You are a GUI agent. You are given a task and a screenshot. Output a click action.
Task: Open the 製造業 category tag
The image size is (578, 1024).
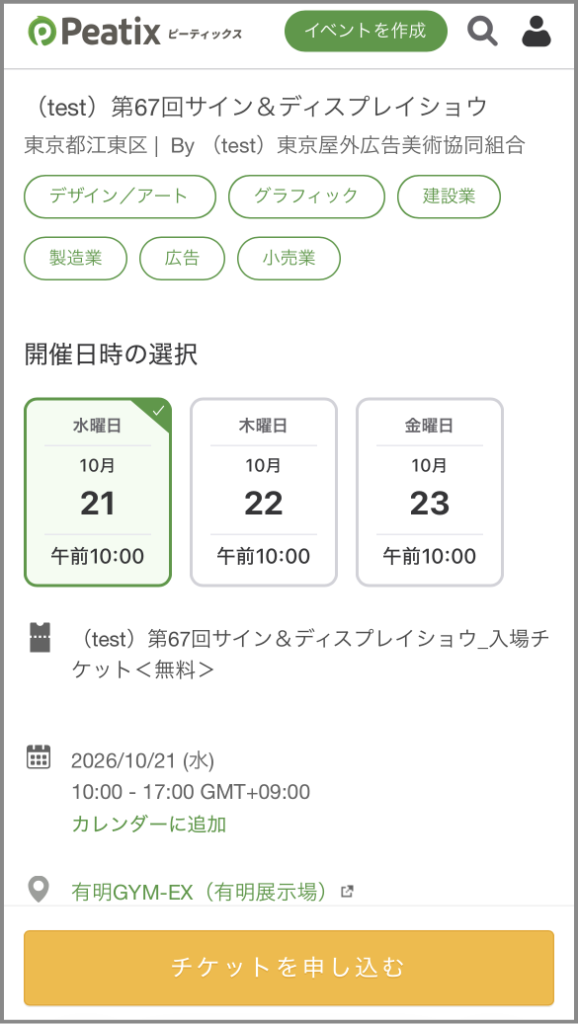(76, 258)
